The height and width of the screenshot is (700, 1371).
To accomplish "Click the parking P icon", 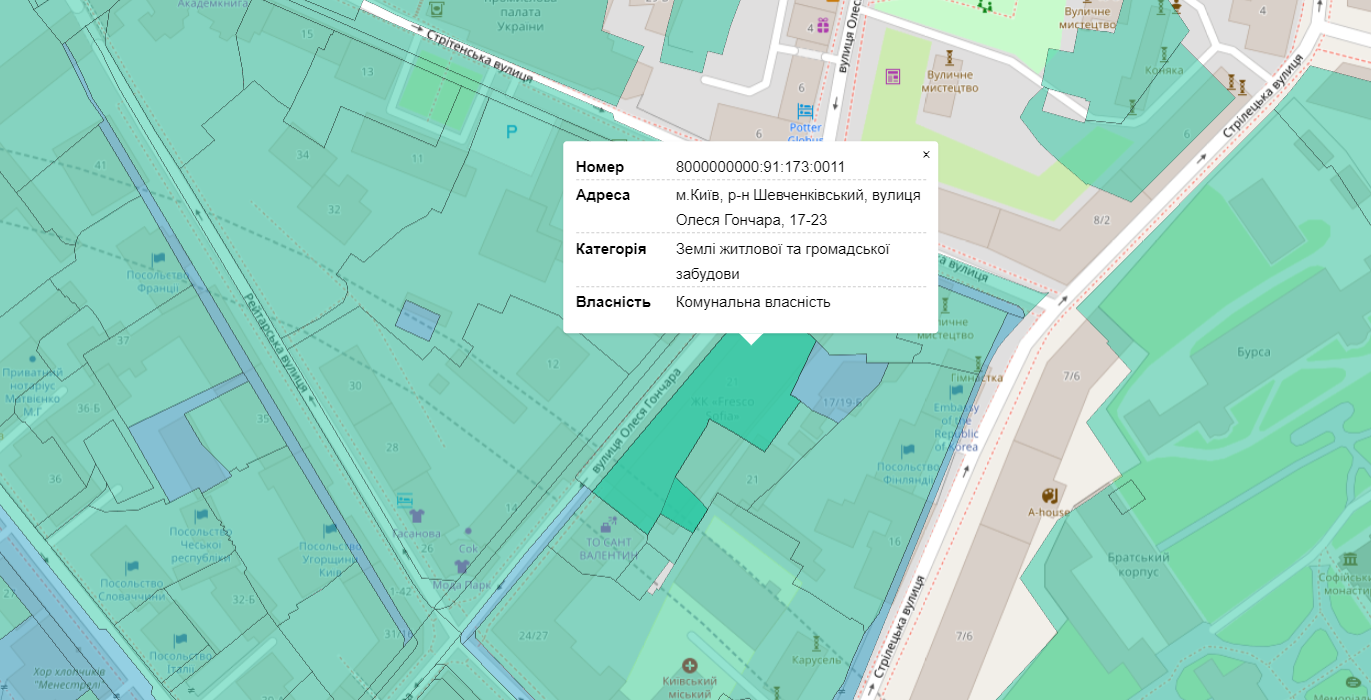I will pyautogui.click(x=512, y=131).
